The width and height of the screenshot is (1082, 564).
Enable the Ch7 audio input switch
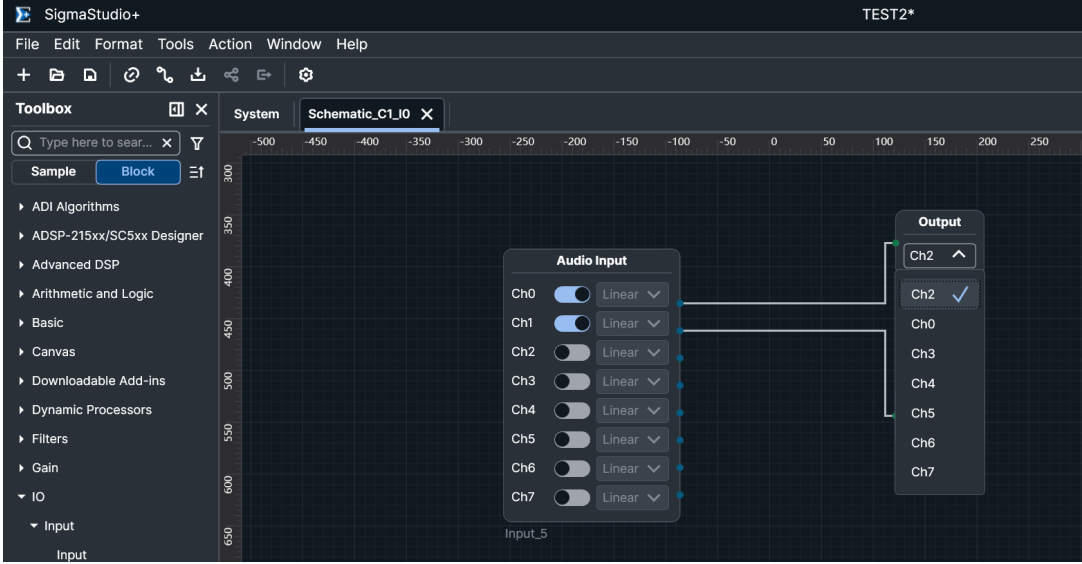point(572,498)
